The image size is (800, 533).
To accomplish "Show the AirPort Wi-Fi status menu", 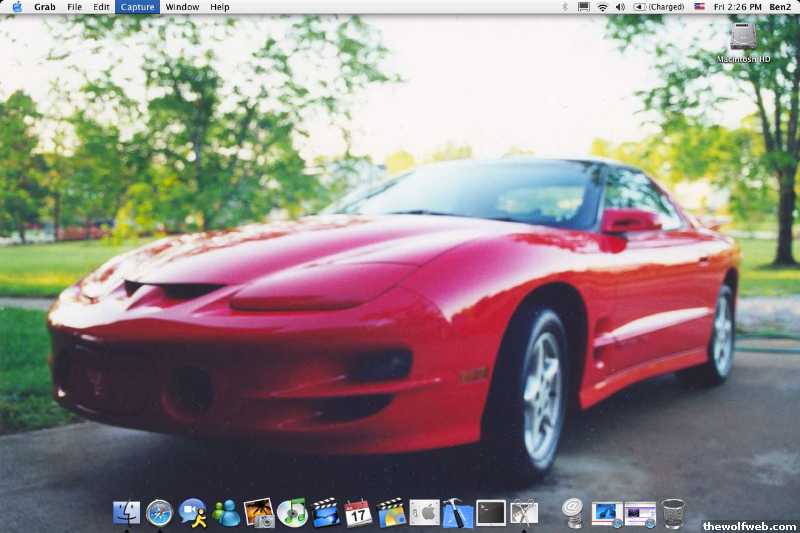I will 602,7.
